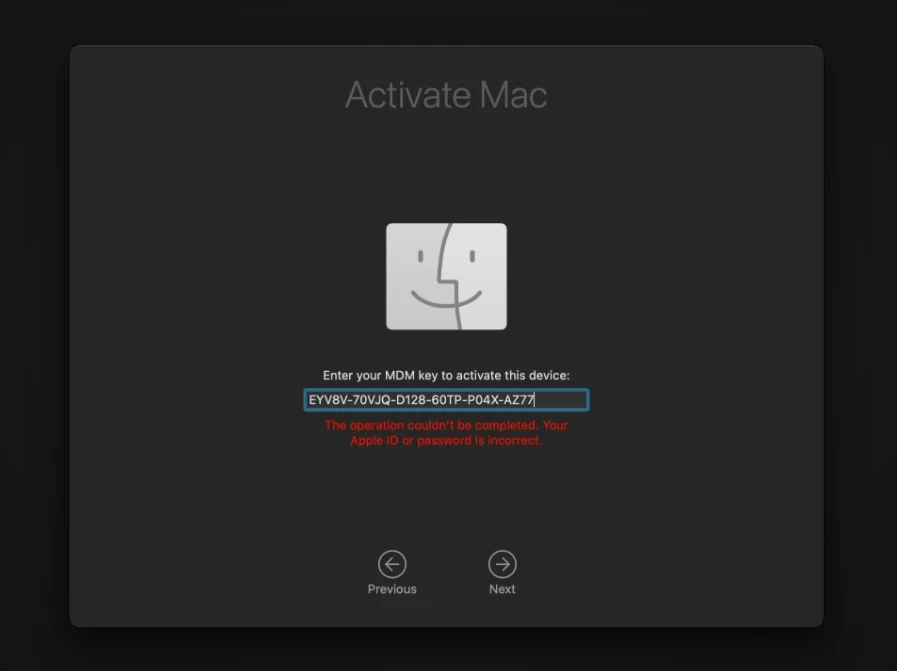Click the Next arrow icon
The height and width of the screenshot is (671, 897).
502,564
